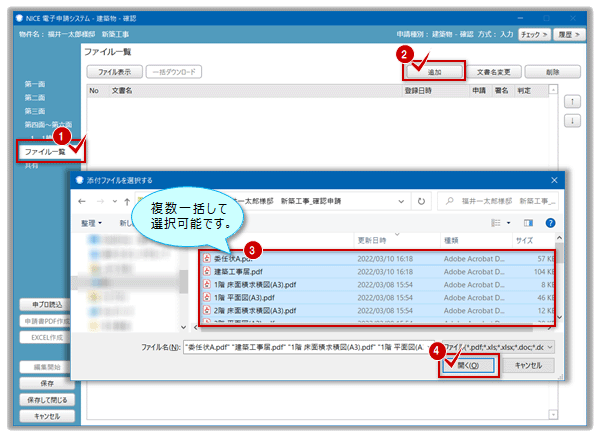
Task: Click the back arrow in file dialog
Action: tap(84, 200)
